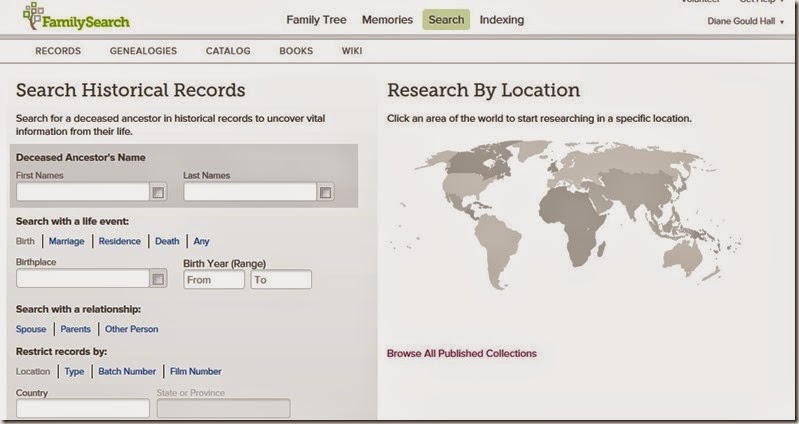Click the FamilySearch tree logo

point(76,17)
